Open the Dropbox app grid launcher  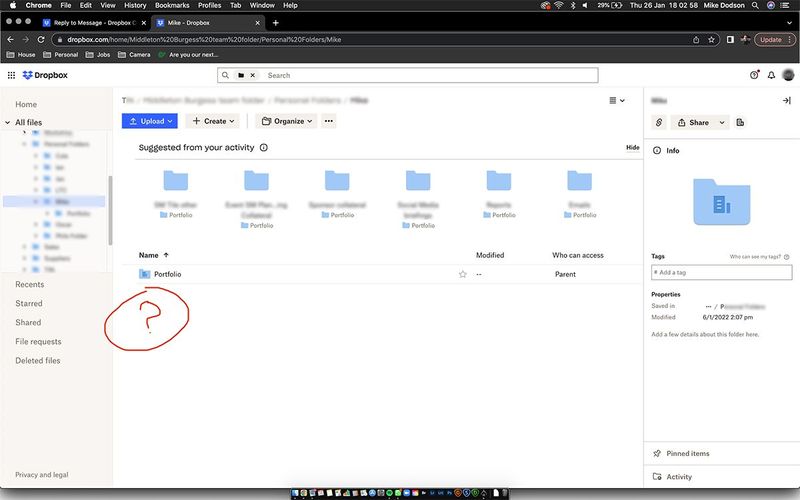point(11,75)
